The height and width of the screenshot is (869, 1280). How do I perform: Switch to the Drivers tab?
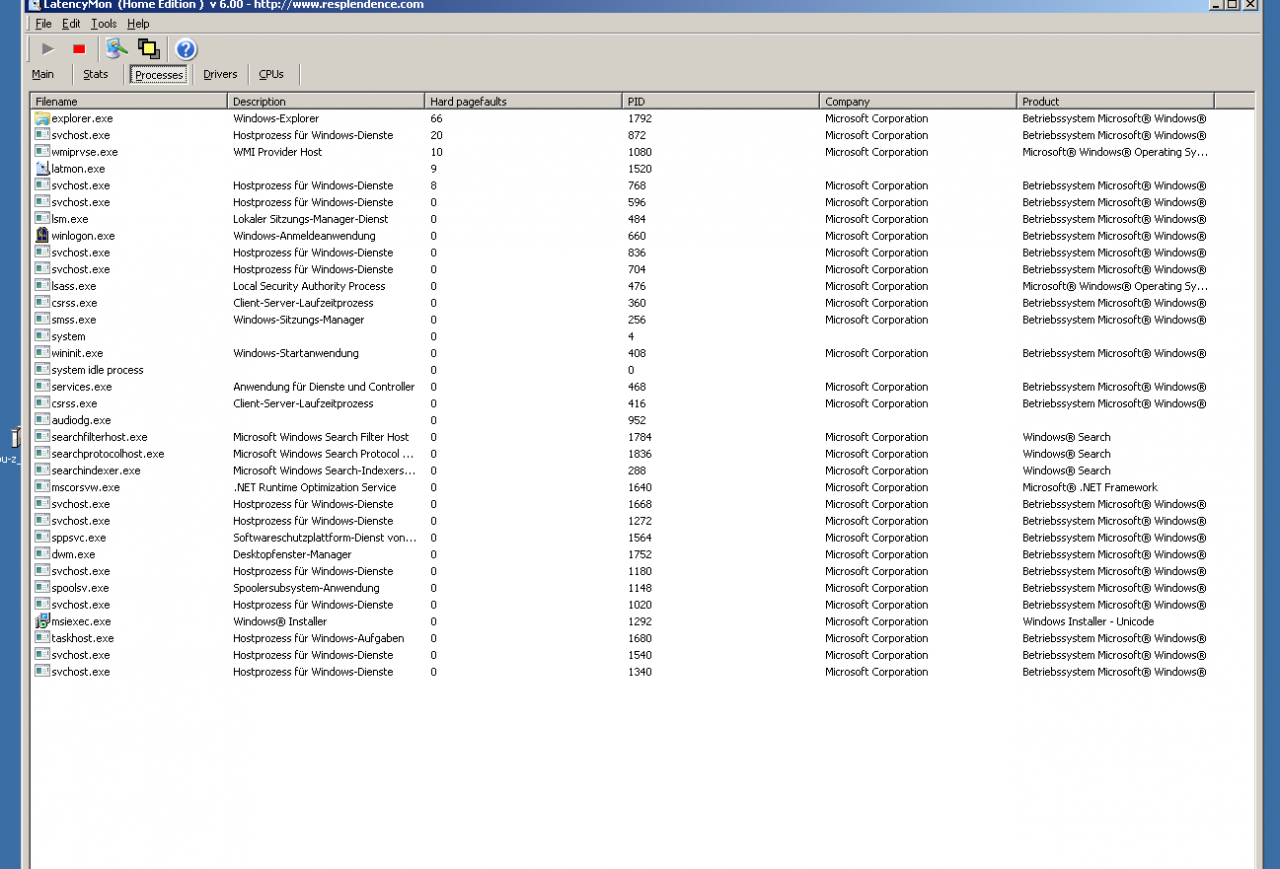click(x=220, y=74)
